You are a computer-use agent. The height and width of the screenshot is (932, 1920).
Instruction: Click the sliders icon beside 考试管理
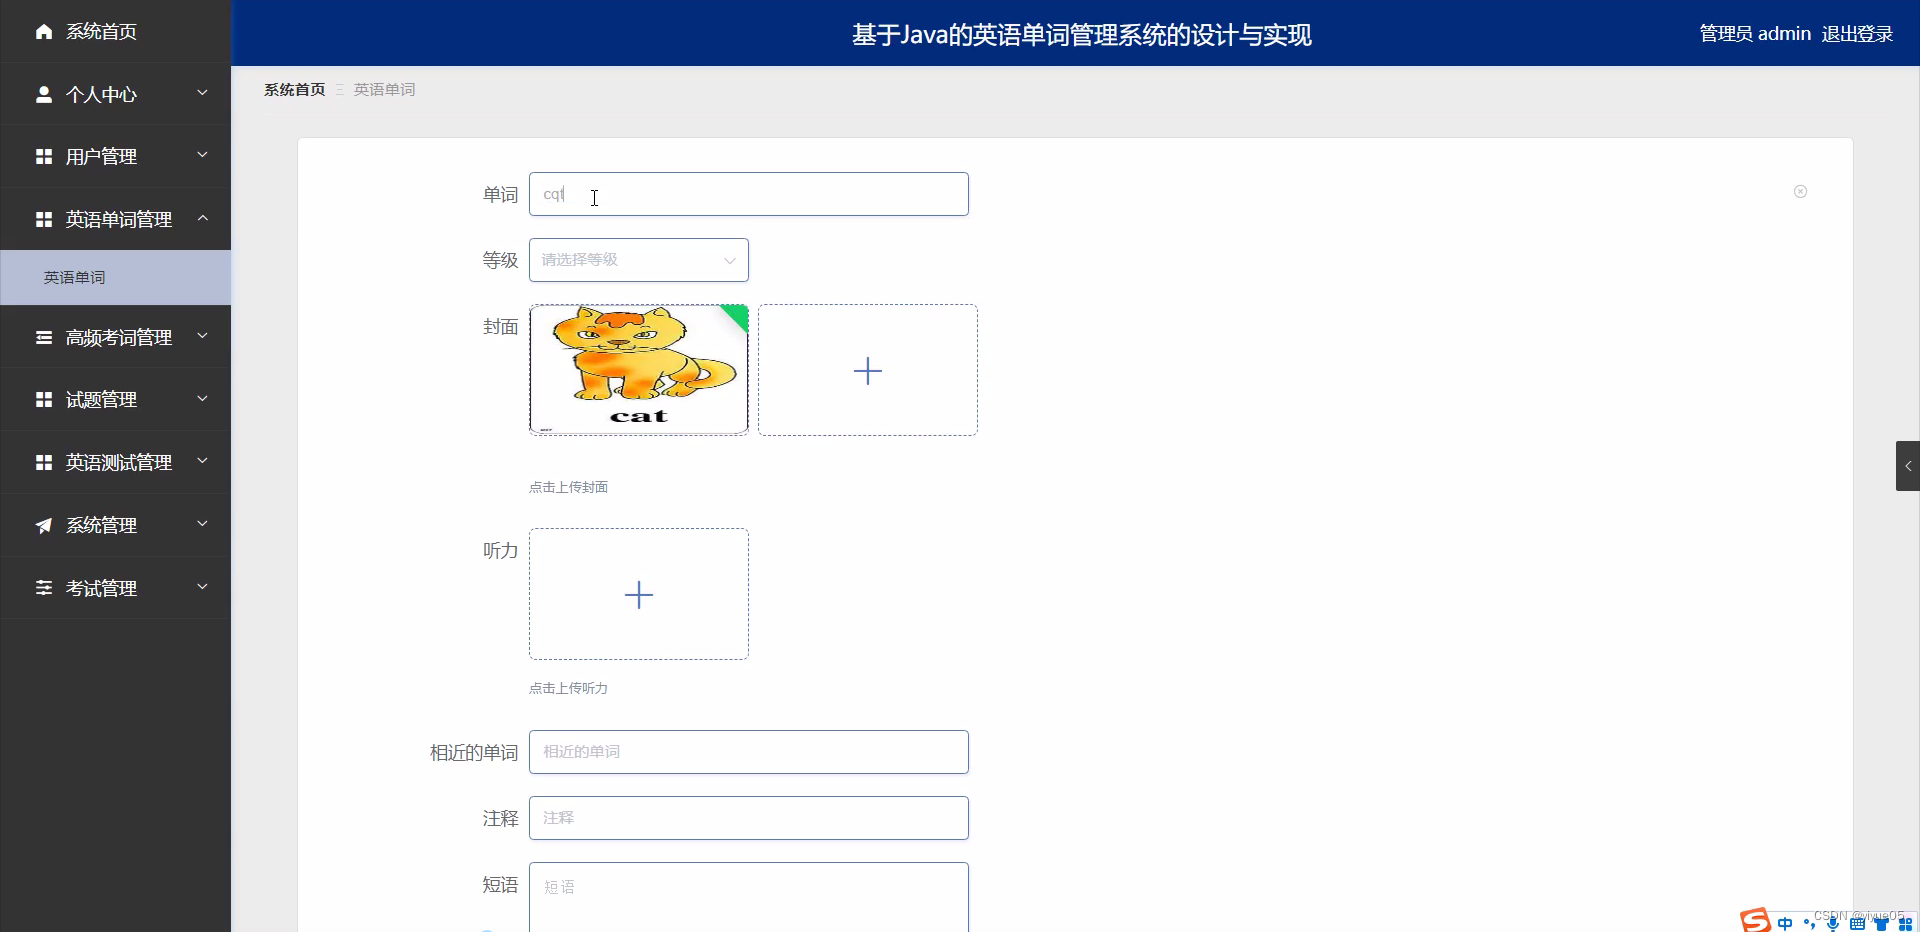(x=43, y=587)
